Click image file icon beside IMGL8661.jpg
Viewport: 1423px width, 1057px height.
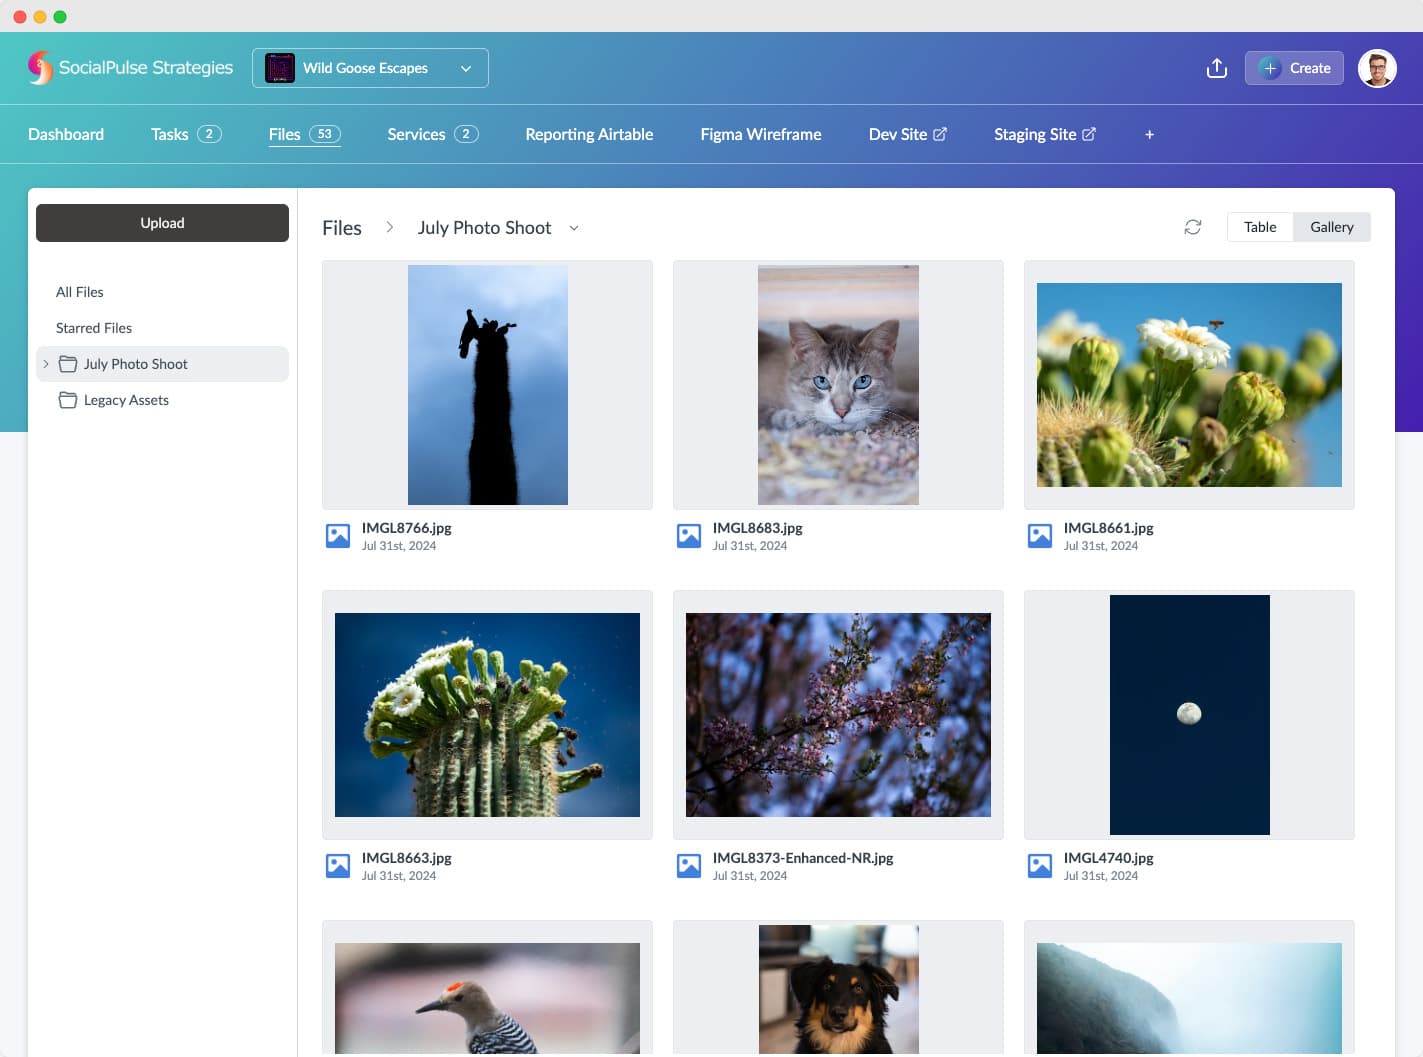point(1040,536)
